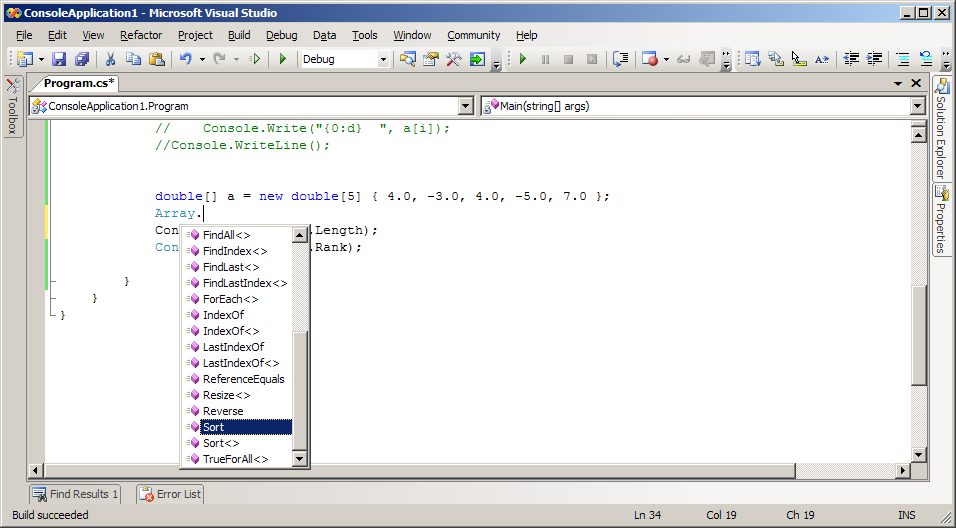This screenshot has width=956, height=528.
Task: Click the Save All icon
Action: coord(82,60)
